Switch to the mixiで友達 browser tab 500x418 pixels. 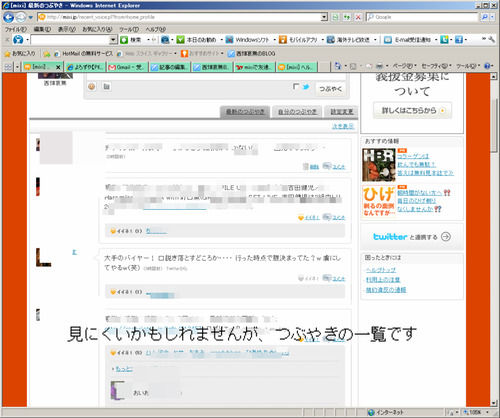tap(255, 67)
